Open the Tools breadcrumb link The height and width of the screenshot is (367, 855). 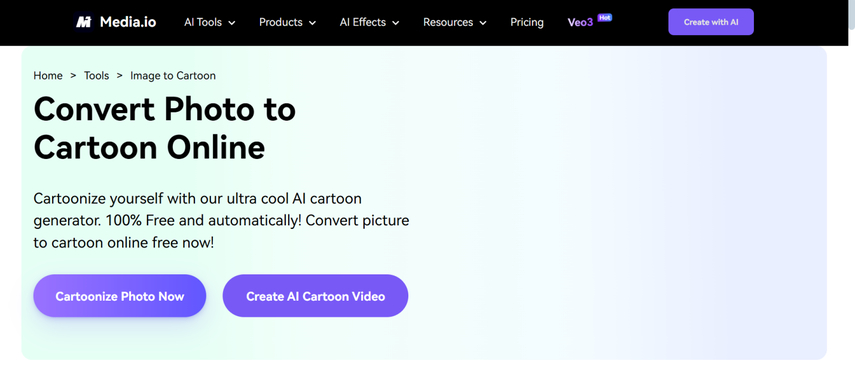pyautogui.click(x=97, y=76)
